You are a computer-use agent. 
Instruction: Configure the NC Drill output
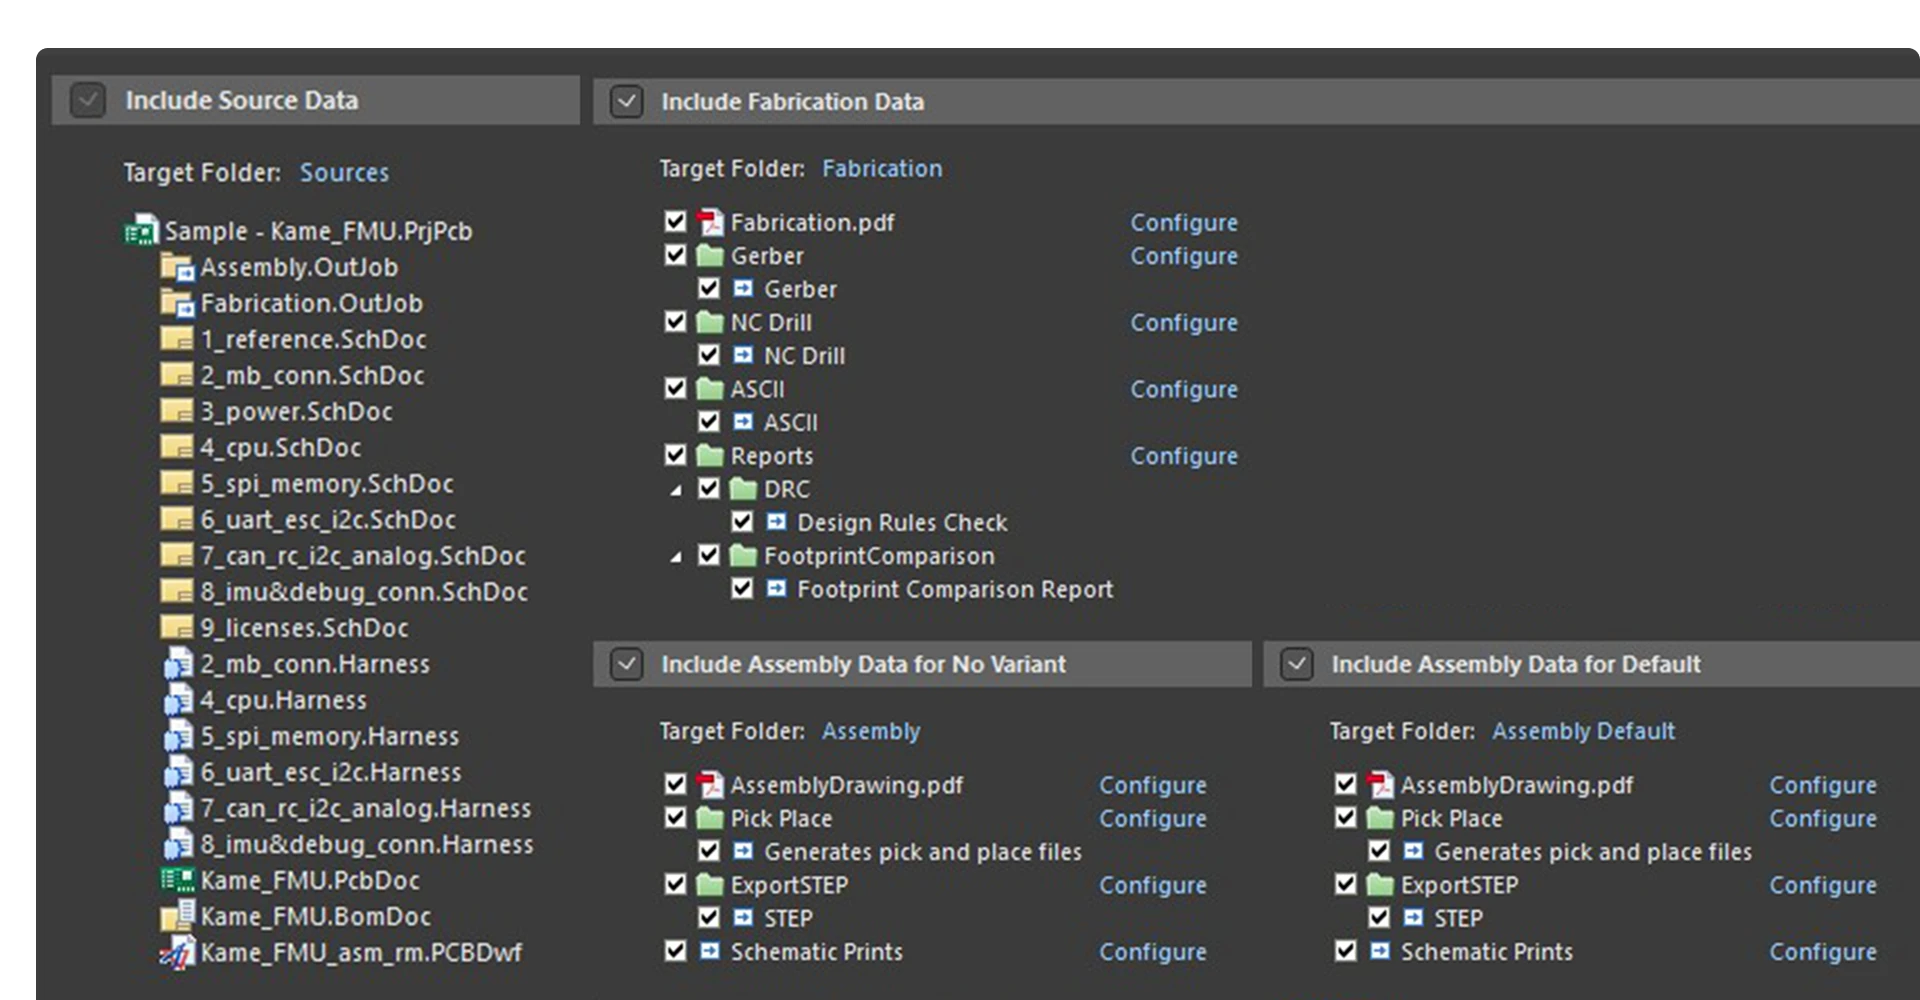tap(1184, 323)
